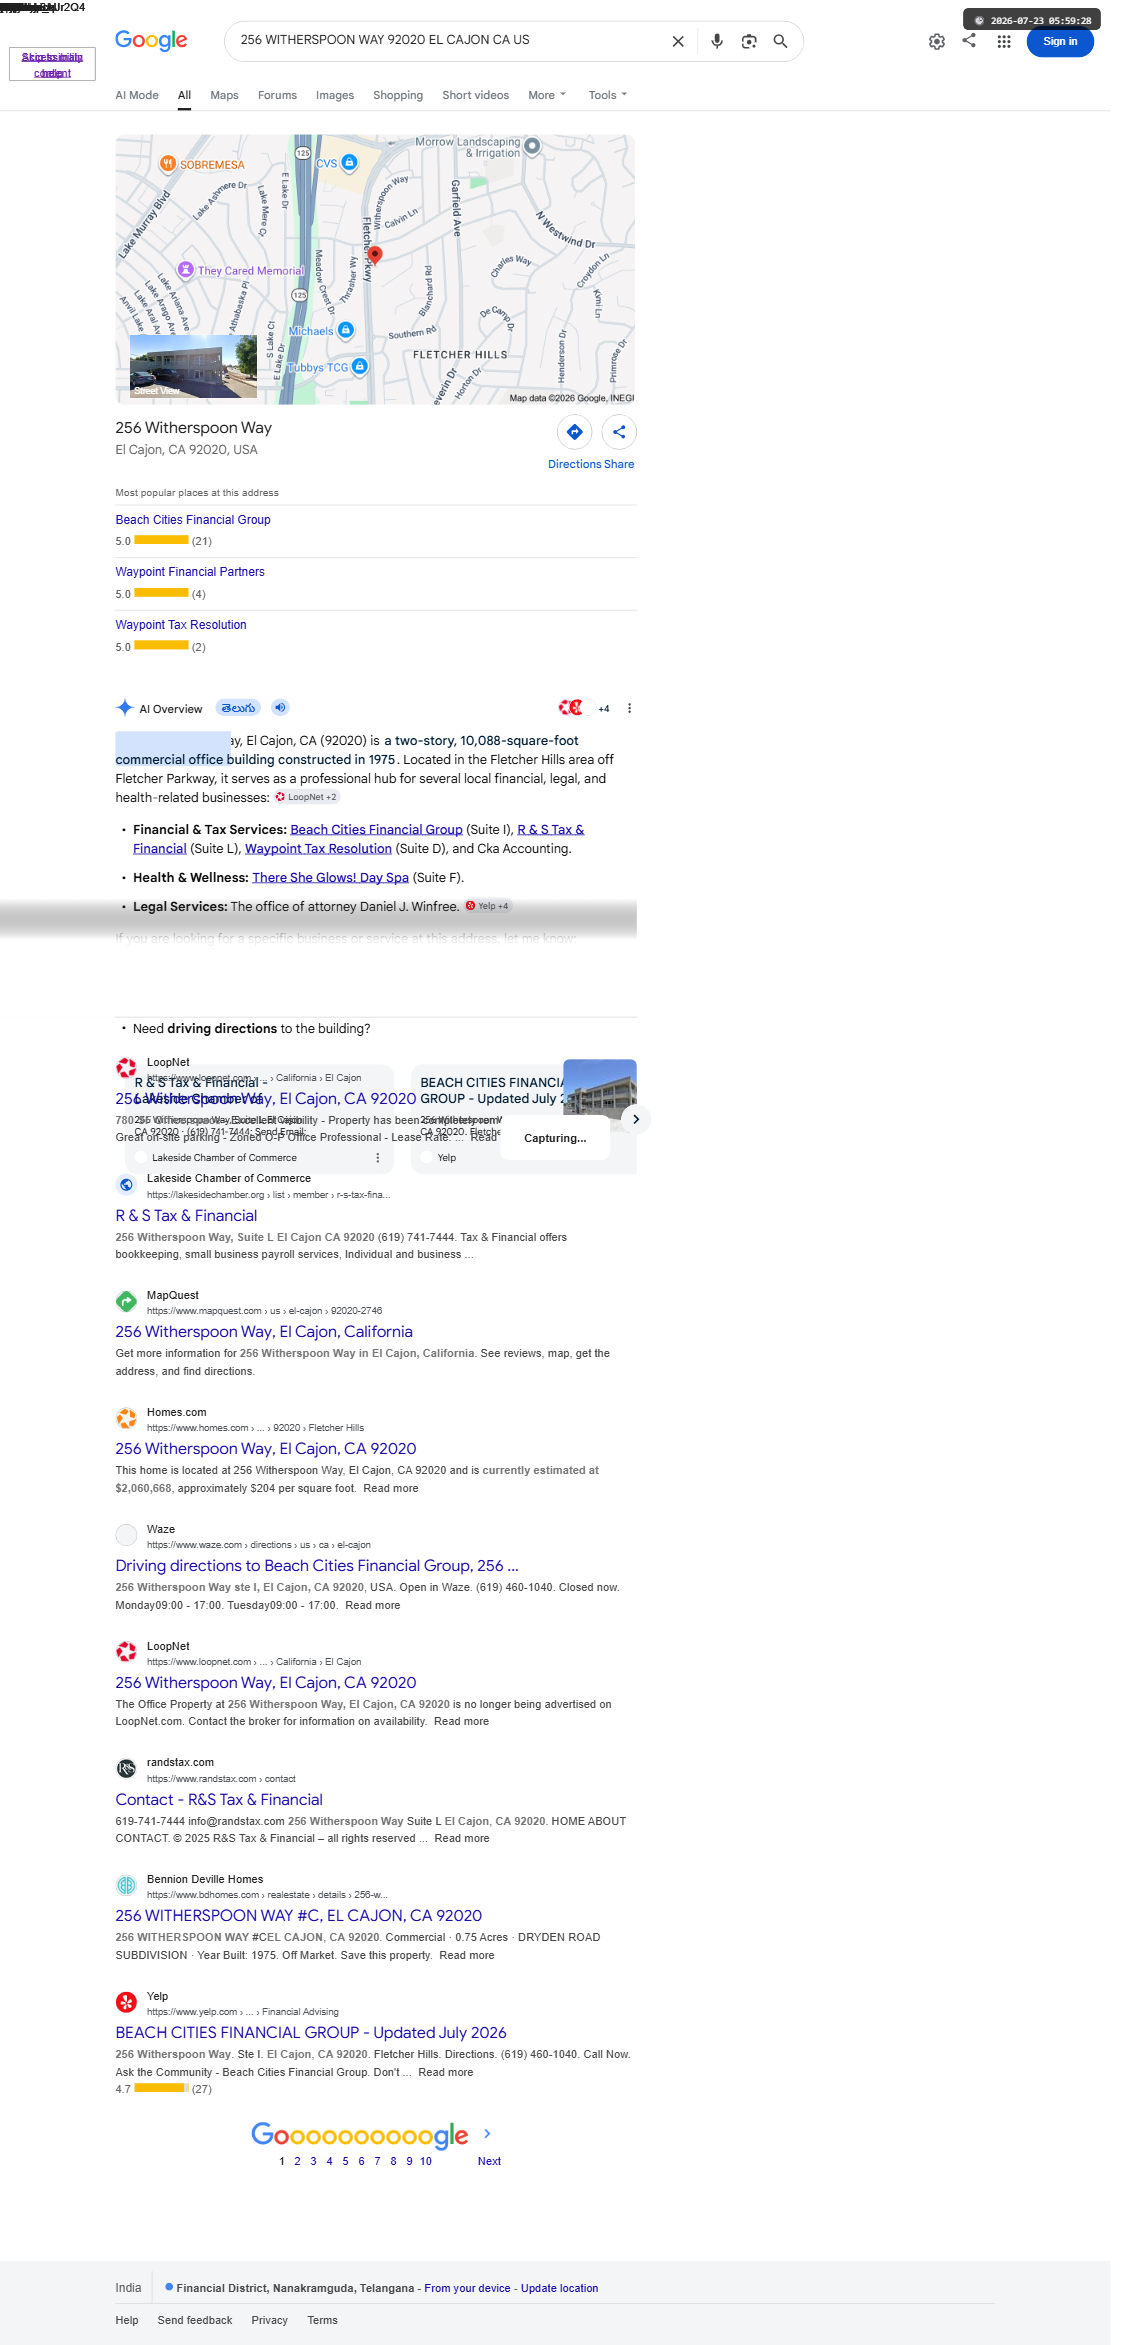The image size is (1124, 2345).
Task: Switch to Forums tab
Action: (277, 95)
